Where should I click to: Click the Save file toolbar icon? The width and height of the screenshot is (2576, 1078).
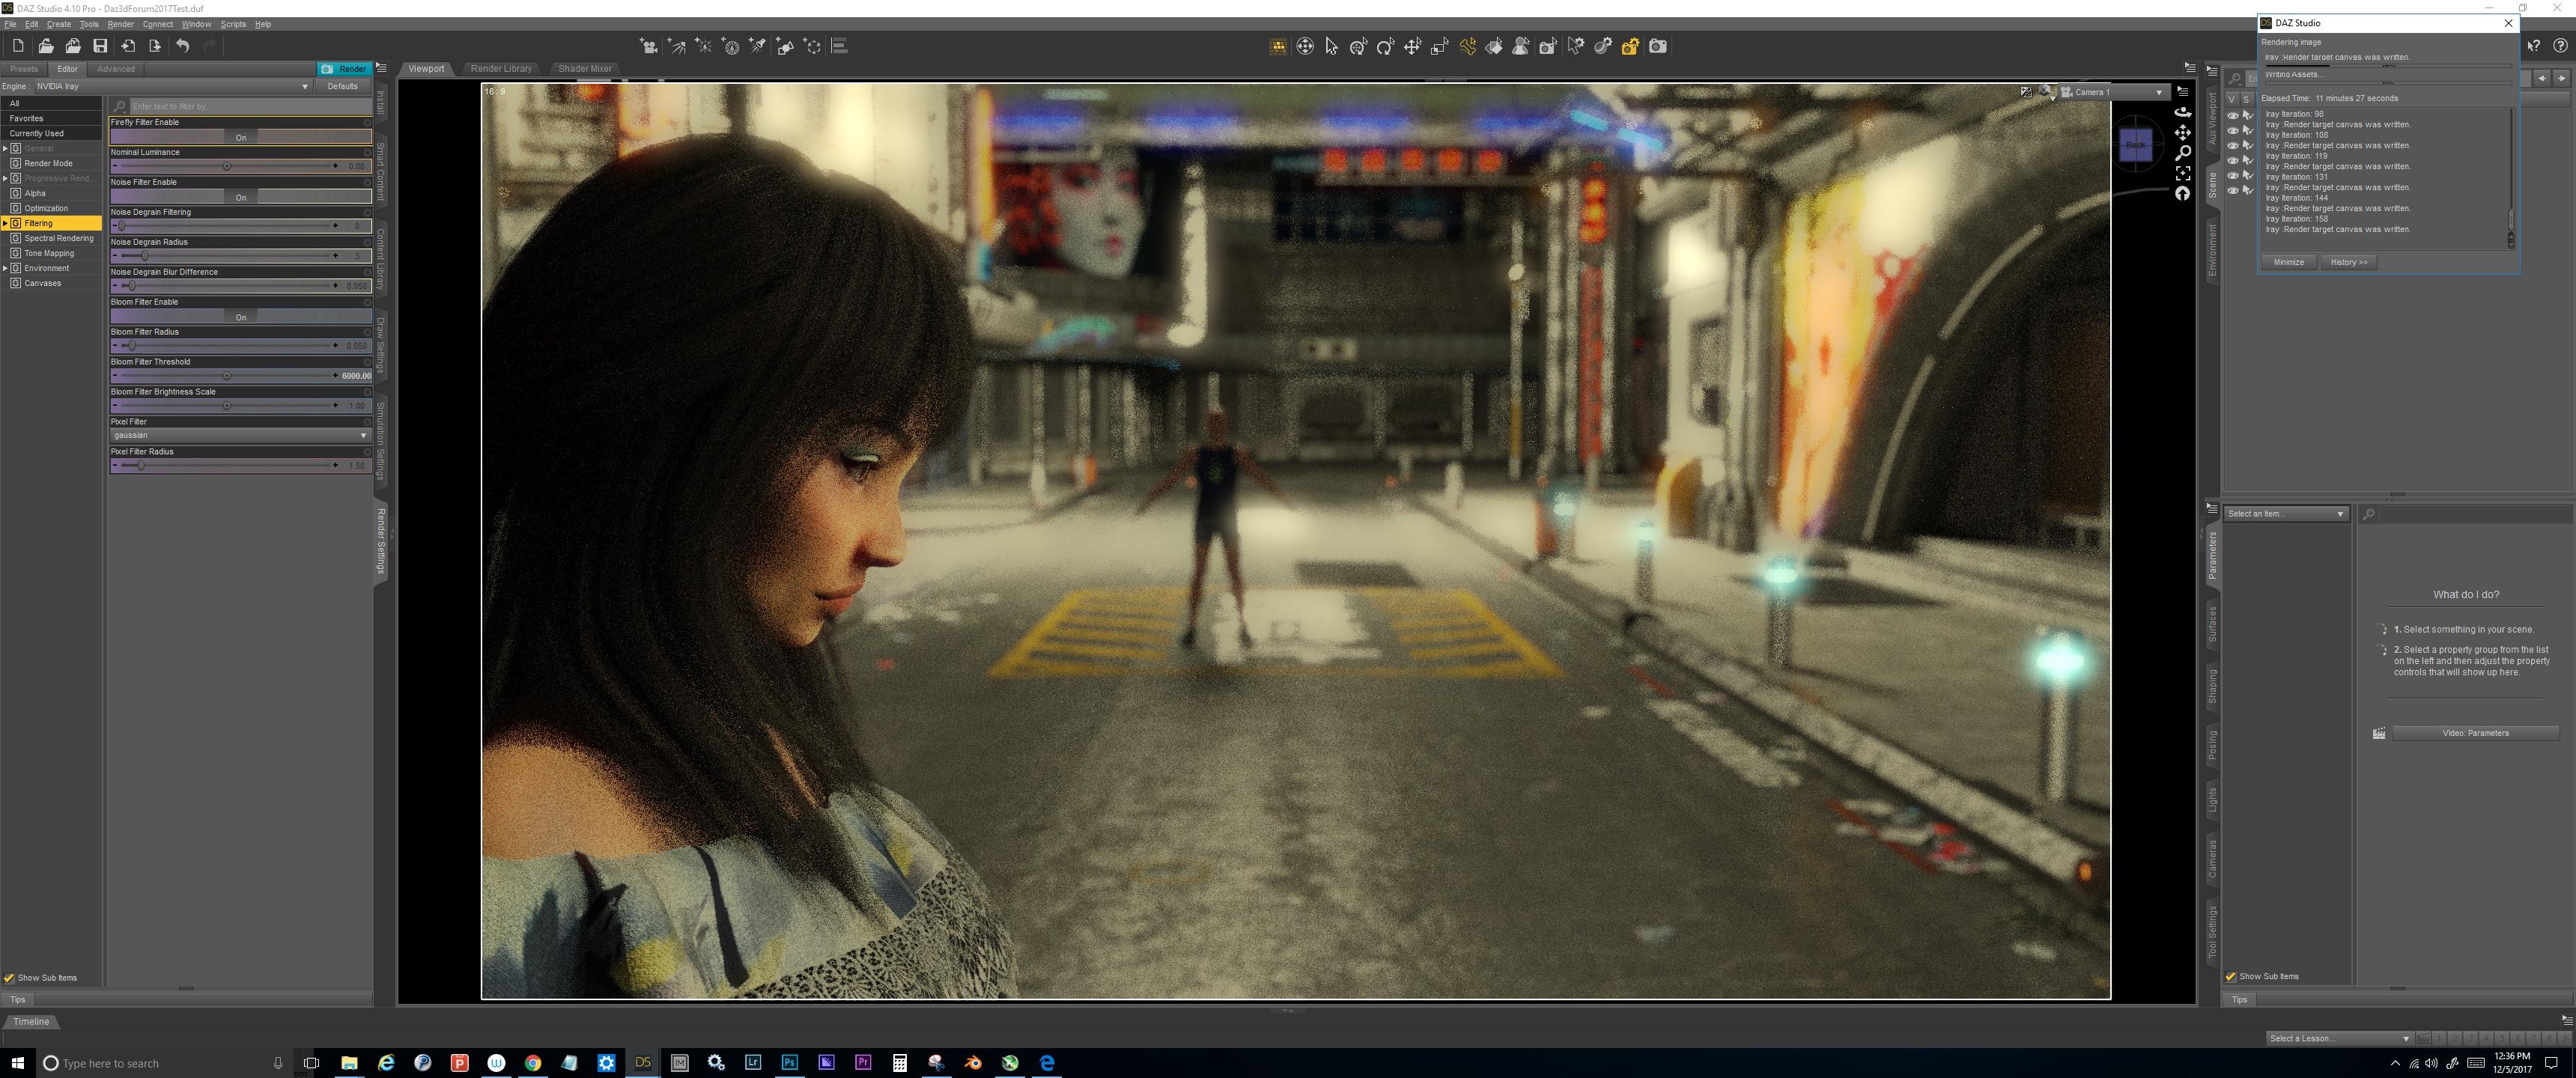point(100,46)
